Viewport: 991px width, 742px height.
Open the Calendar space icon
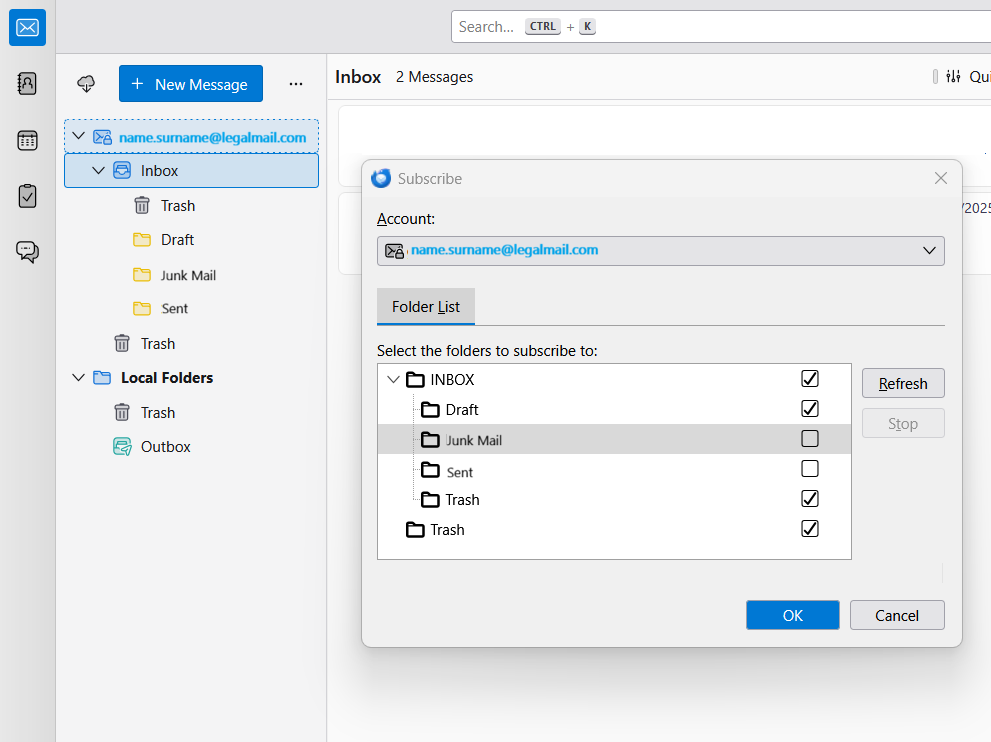pos(27,141)
